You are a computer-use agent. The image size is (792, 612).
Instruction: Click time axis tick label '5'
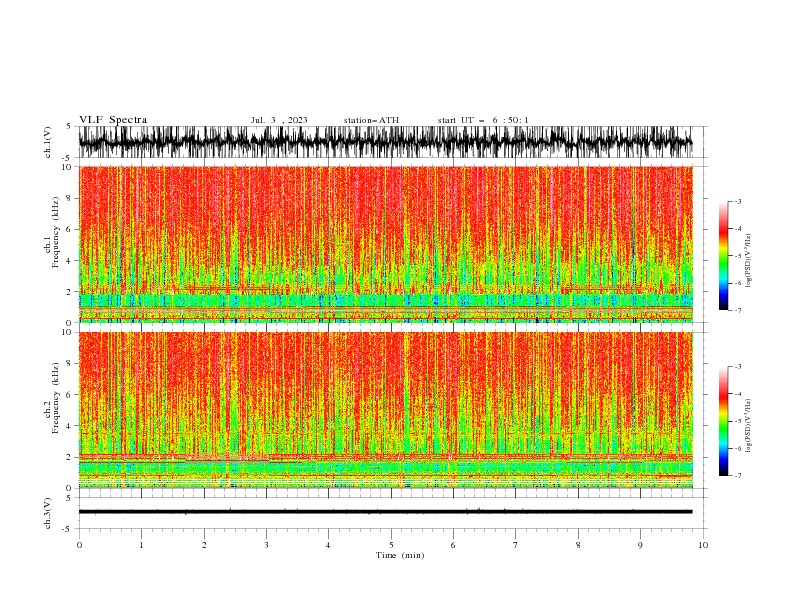point(391,545)
